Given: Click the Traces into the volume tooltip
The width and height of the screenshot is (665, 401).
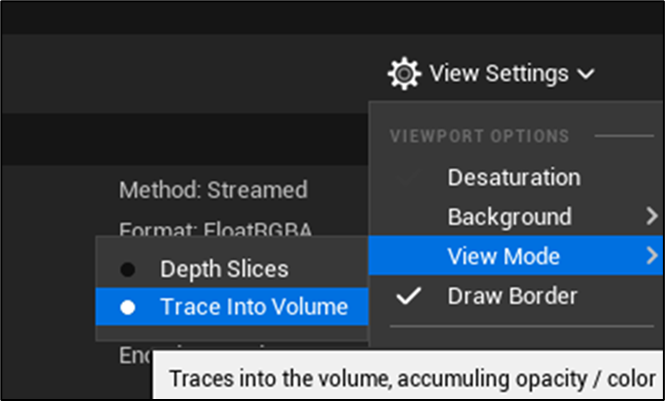Looking at the screenshot, I should click(x=411, y=380).
